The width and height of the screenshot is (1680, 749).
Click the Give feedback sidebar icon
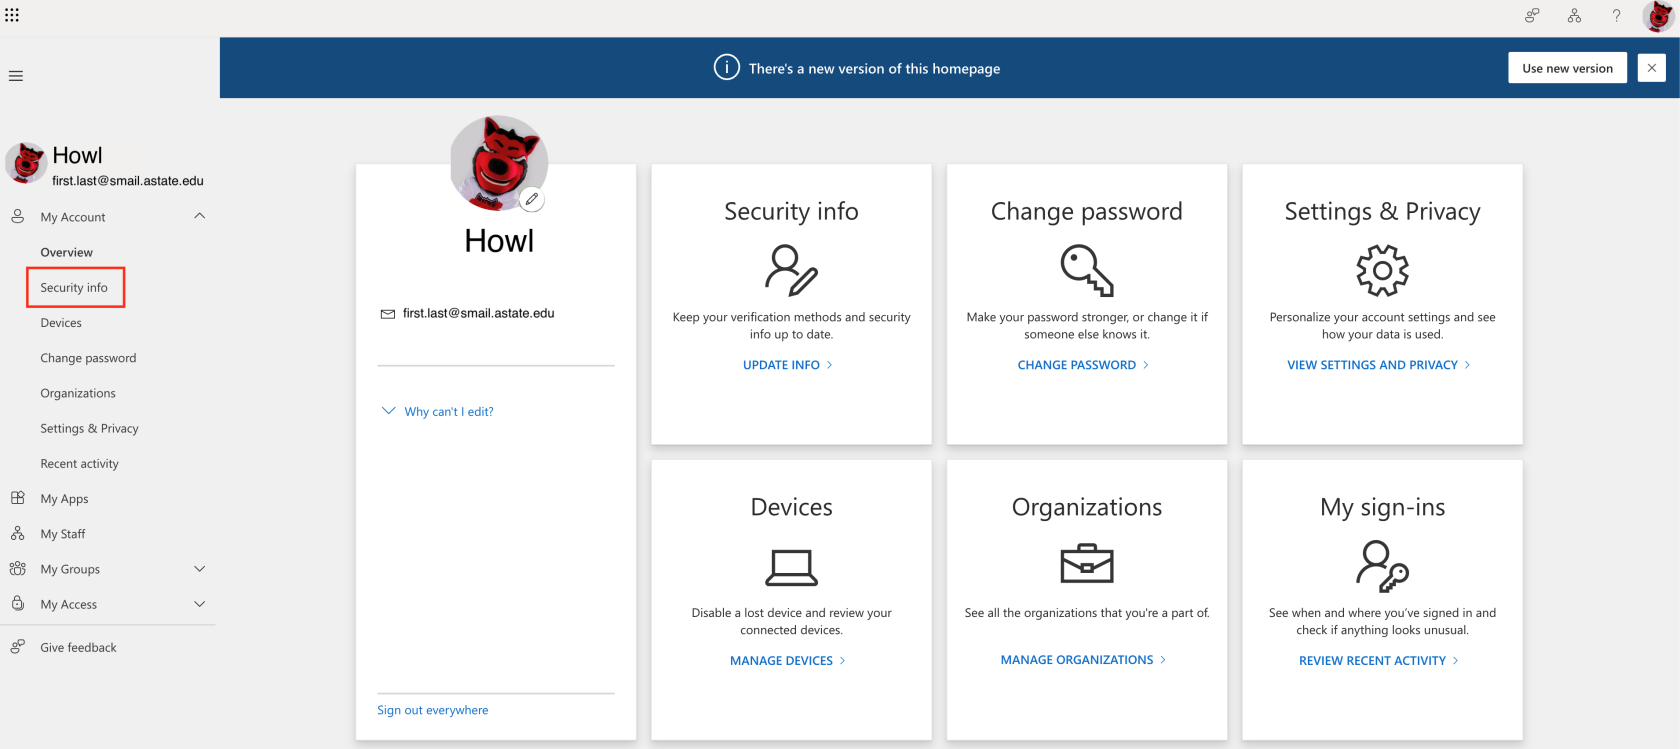(x=18, y=647)
